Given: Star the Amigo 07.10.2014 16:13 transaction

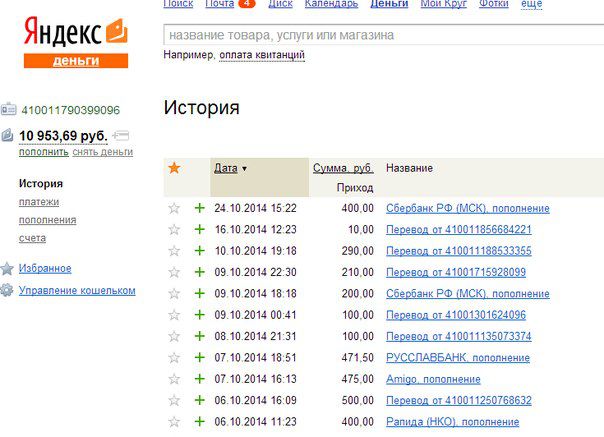Looking at the screenshot, I should click(x=174, y=379).
